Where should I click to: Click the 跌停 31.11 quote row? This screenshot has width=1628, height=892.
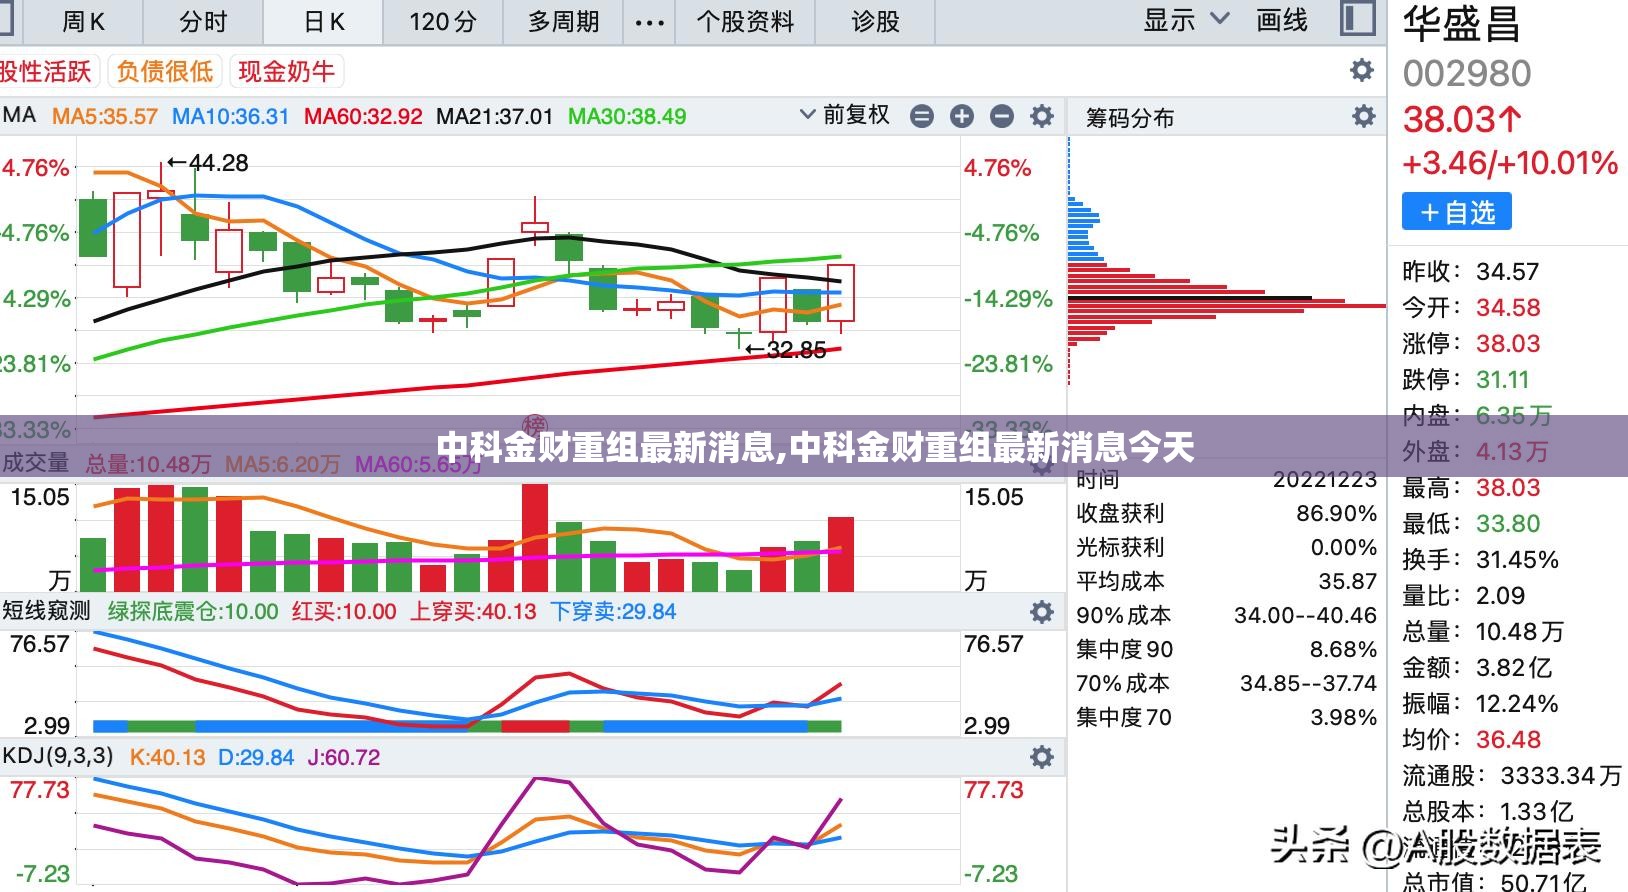pos(1466,379)
